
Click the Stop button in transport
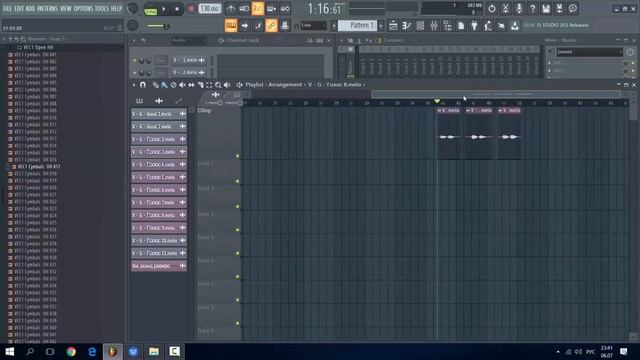pyautogui.click(x=177, y=9)
